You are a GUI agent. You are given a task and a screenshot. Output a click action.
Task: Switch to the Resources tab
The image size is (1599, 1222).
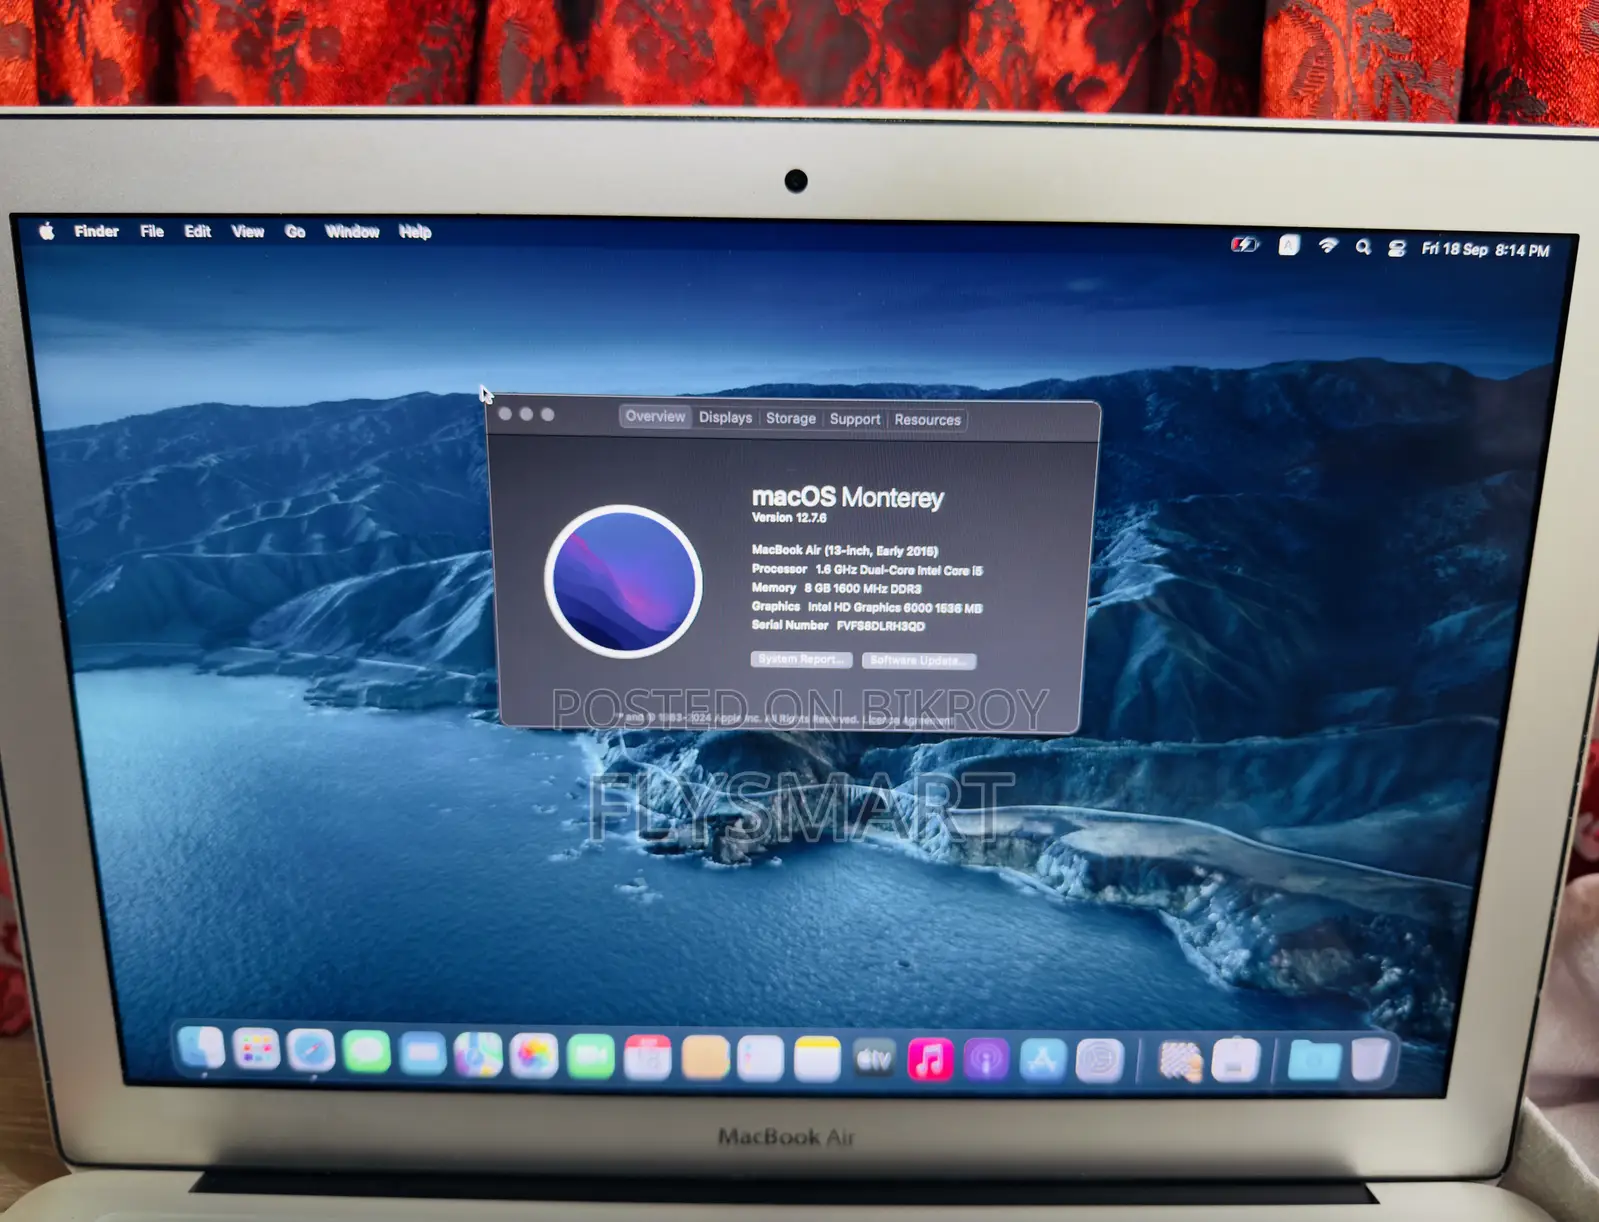(x=927, y=420)
